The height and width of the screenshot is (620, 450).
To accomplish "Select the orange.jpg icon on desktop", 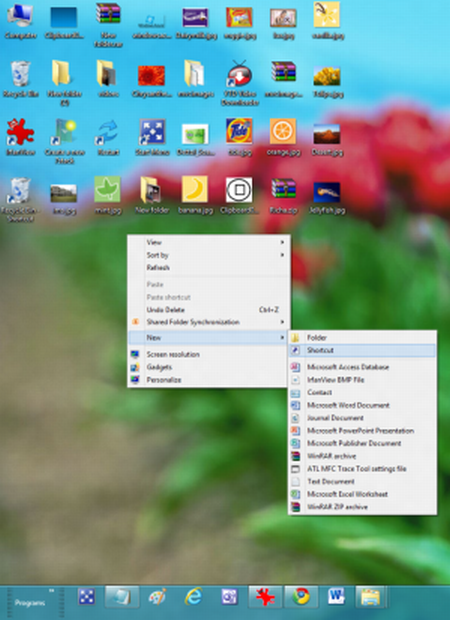I will 283,137.
